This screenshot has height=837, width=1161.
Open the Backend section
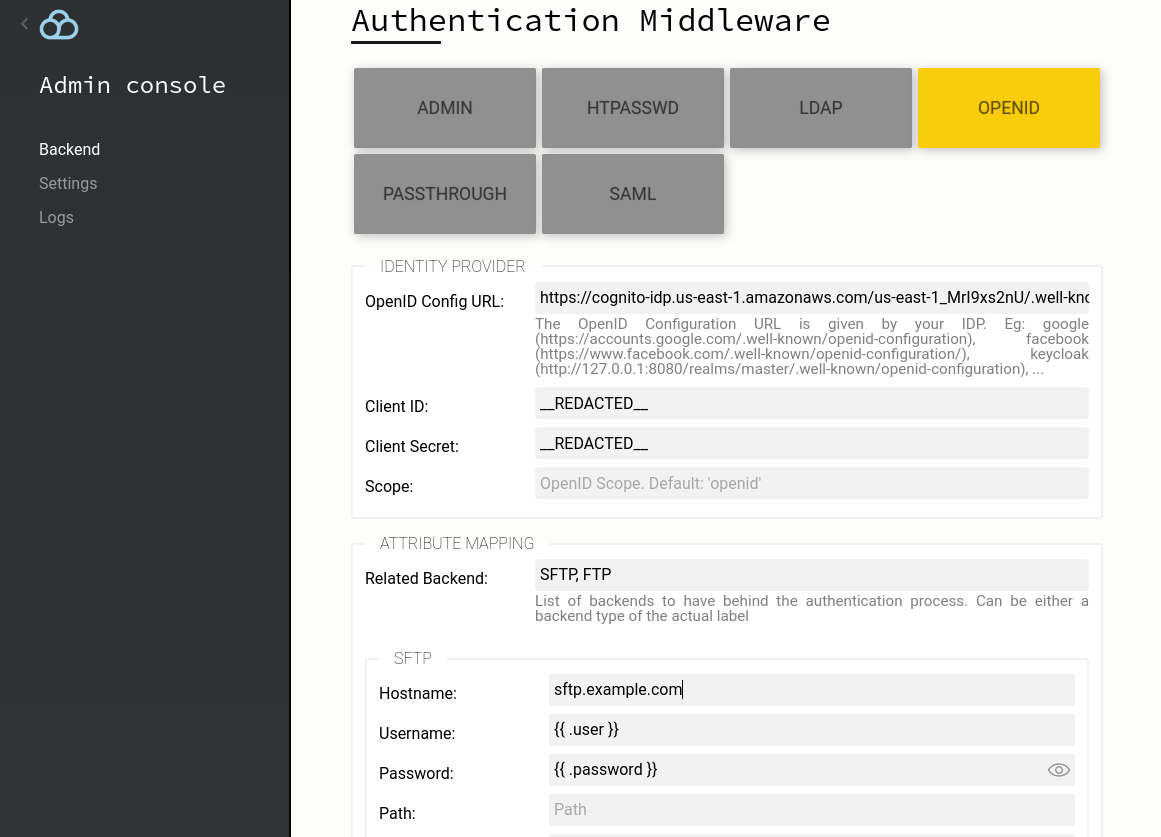[70, 150]
